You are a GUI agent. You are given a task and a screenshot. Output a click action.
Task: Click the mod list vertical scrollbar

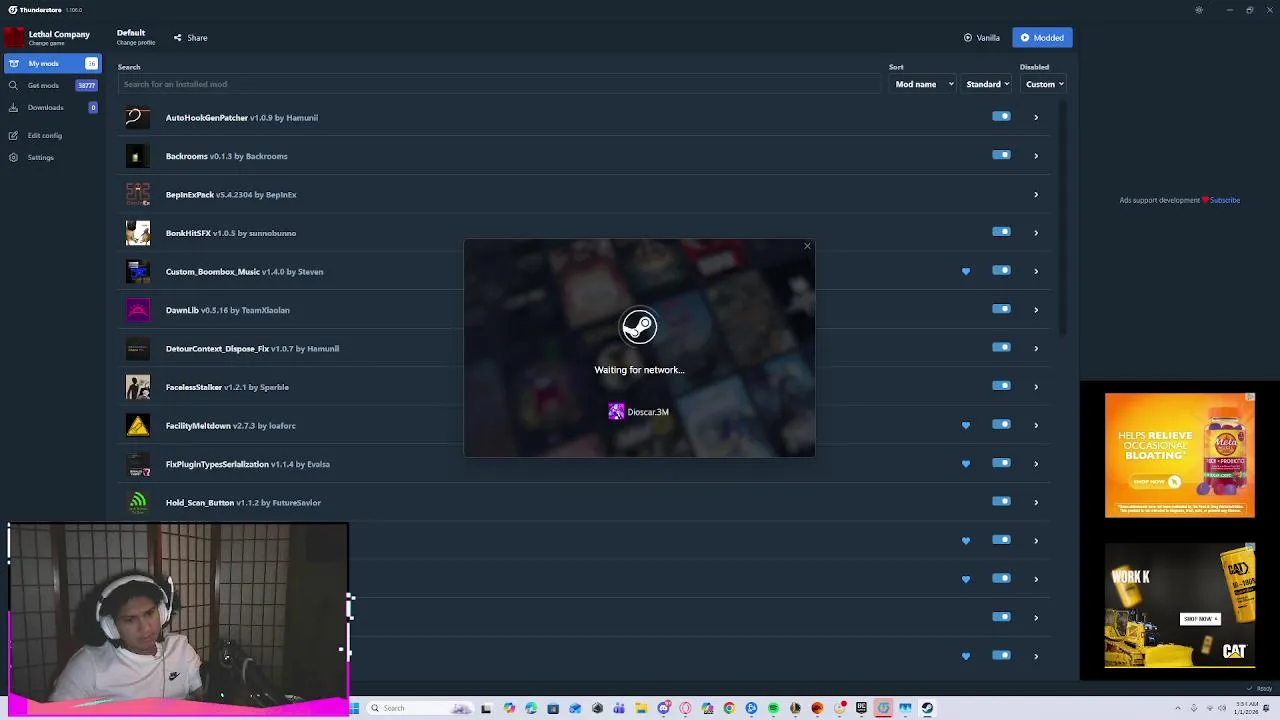tap(1061, 218)
